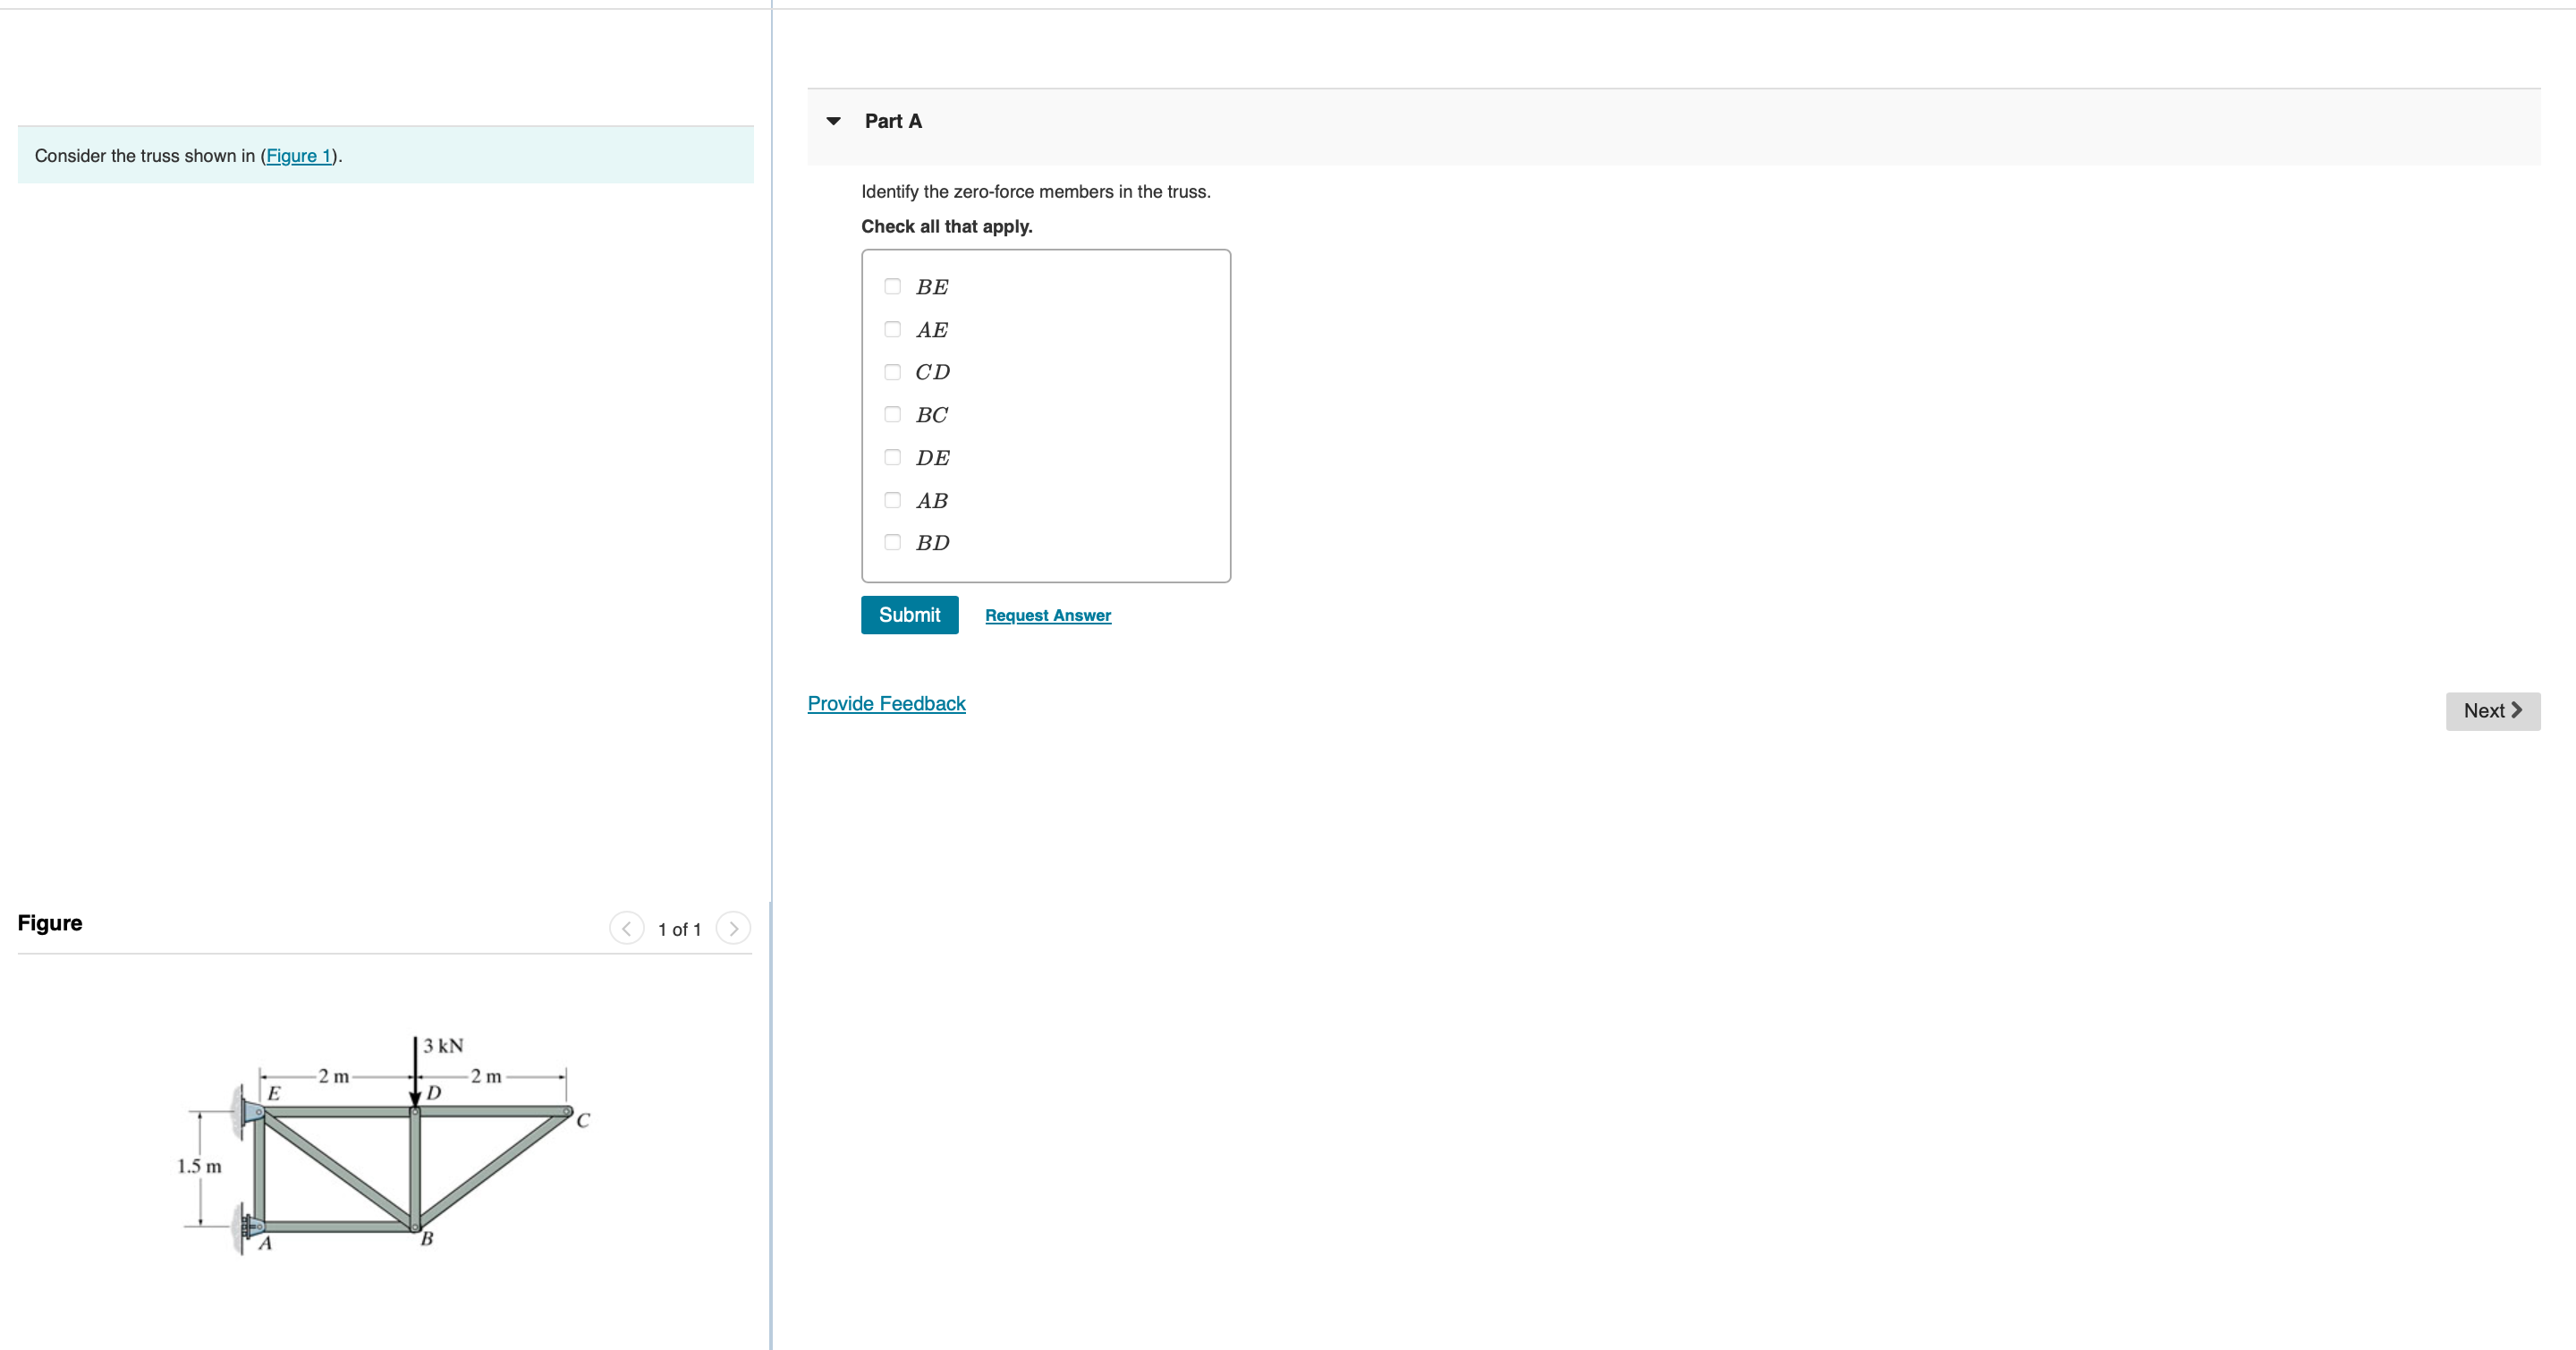The height and width of the screenshot is (1350, 2576).
Task: Click the Figure heading
Action: [x=49, y=923]
